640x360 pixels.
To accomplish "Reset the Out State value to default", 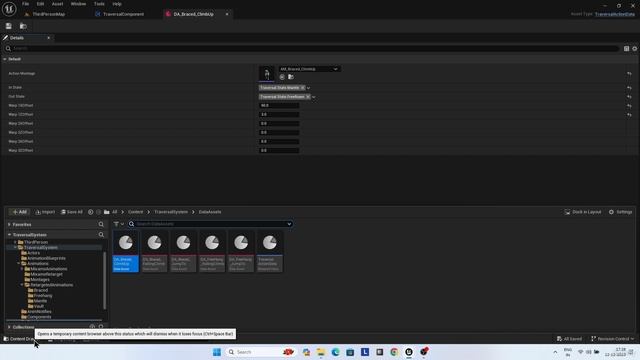I will (x=629, y=97).
